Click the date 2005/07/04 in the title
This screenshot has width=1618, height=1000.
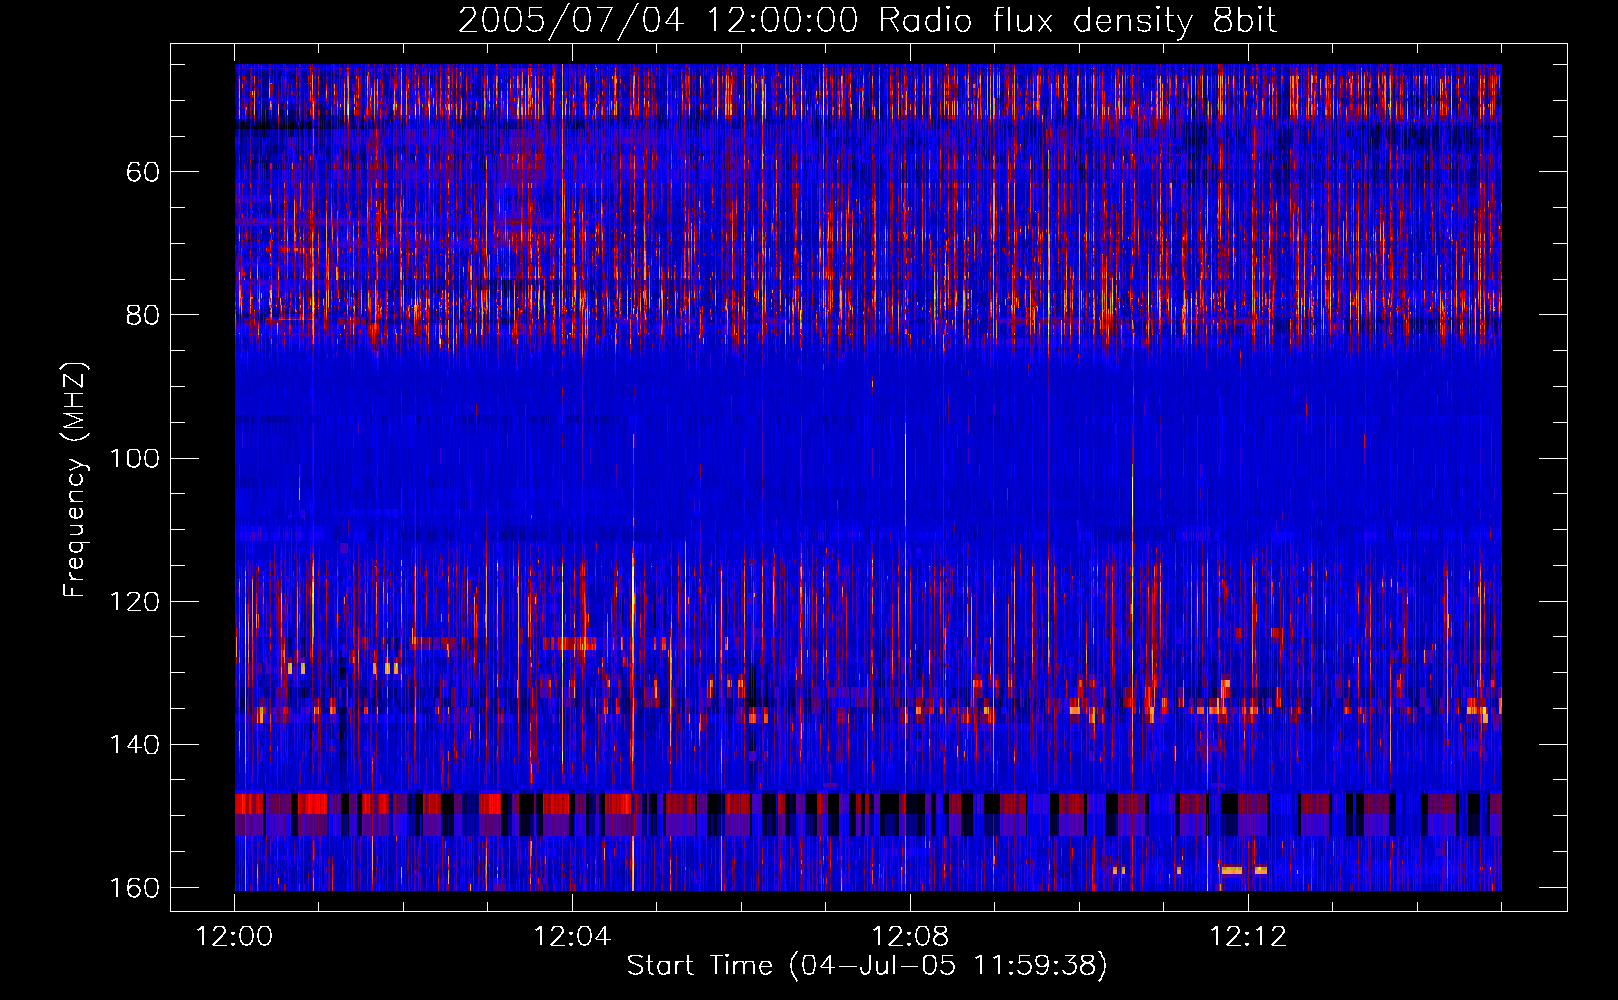(x=571, y=21)
